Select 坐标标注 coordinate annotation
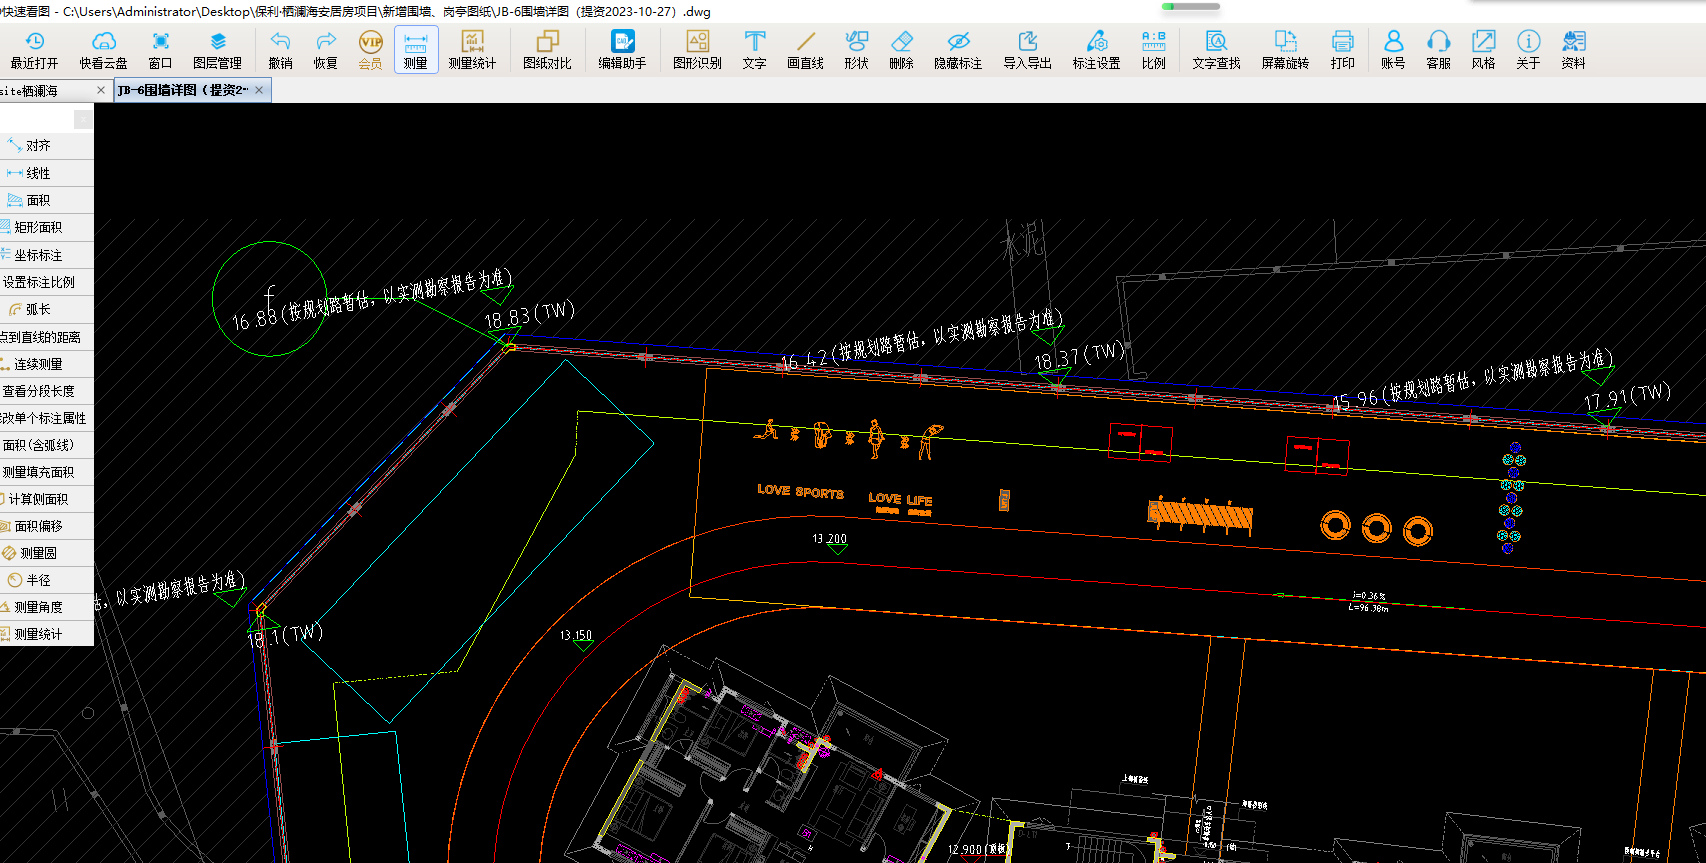This screenshot has width=1706, height=863. [47, 255]
